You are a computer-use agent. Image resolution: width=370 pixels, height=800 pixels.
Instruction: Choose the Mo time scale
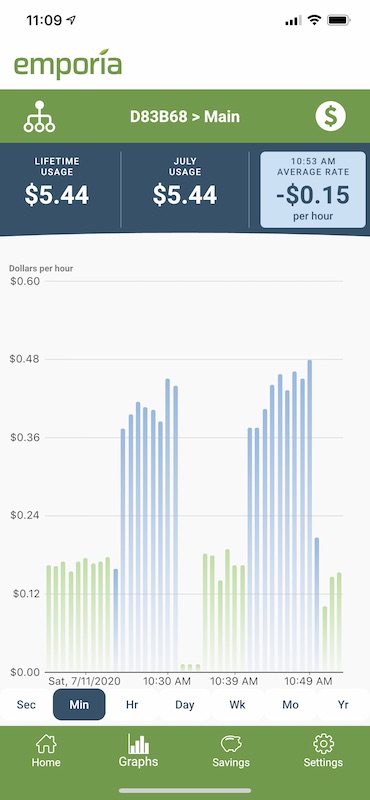pyautogui.click(x=290, y=705)
